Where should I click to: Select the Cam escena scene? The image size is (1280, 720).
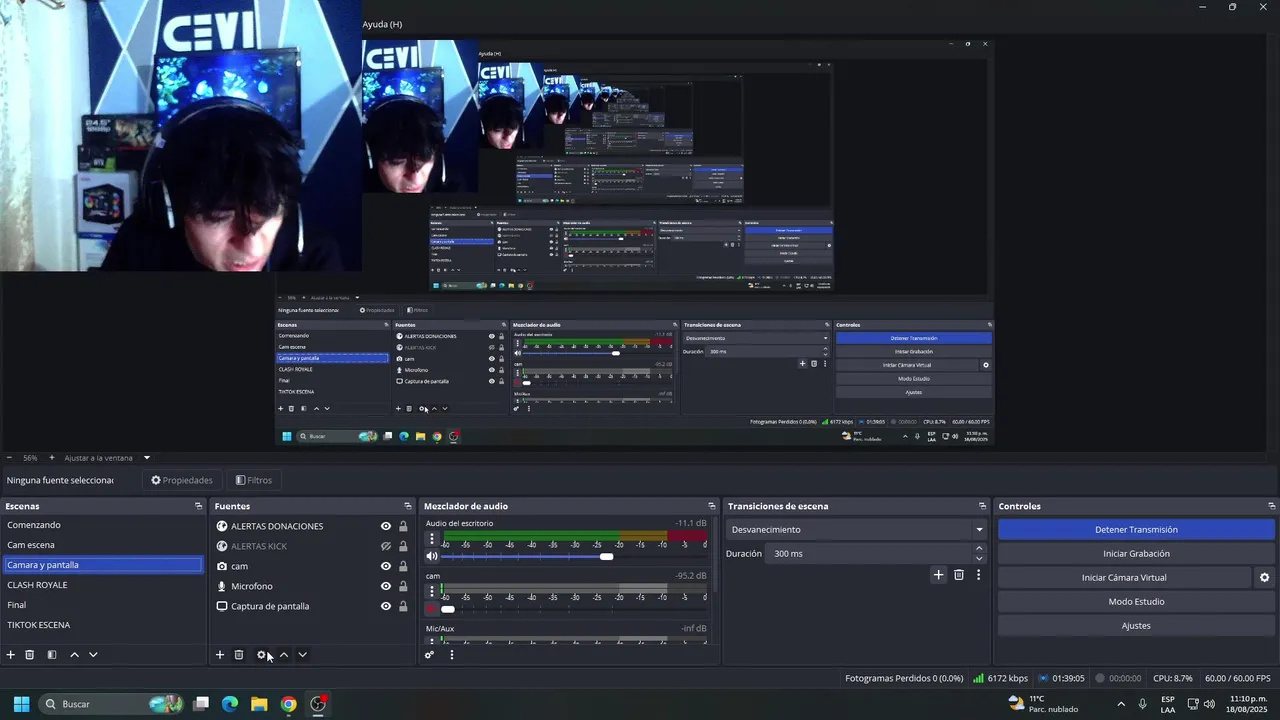(x=103, y=545)
